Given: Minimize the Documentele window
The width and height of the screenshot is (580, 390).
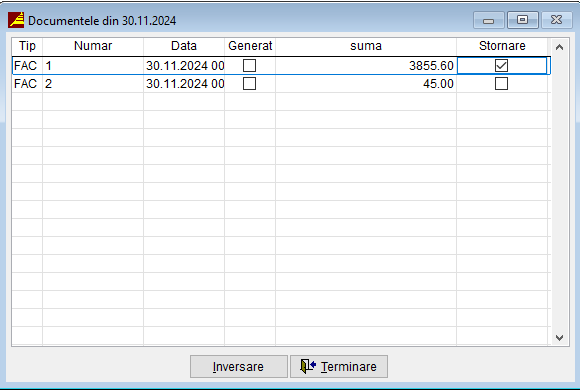Looking at the screenshot, I should [x=488, y=20].
